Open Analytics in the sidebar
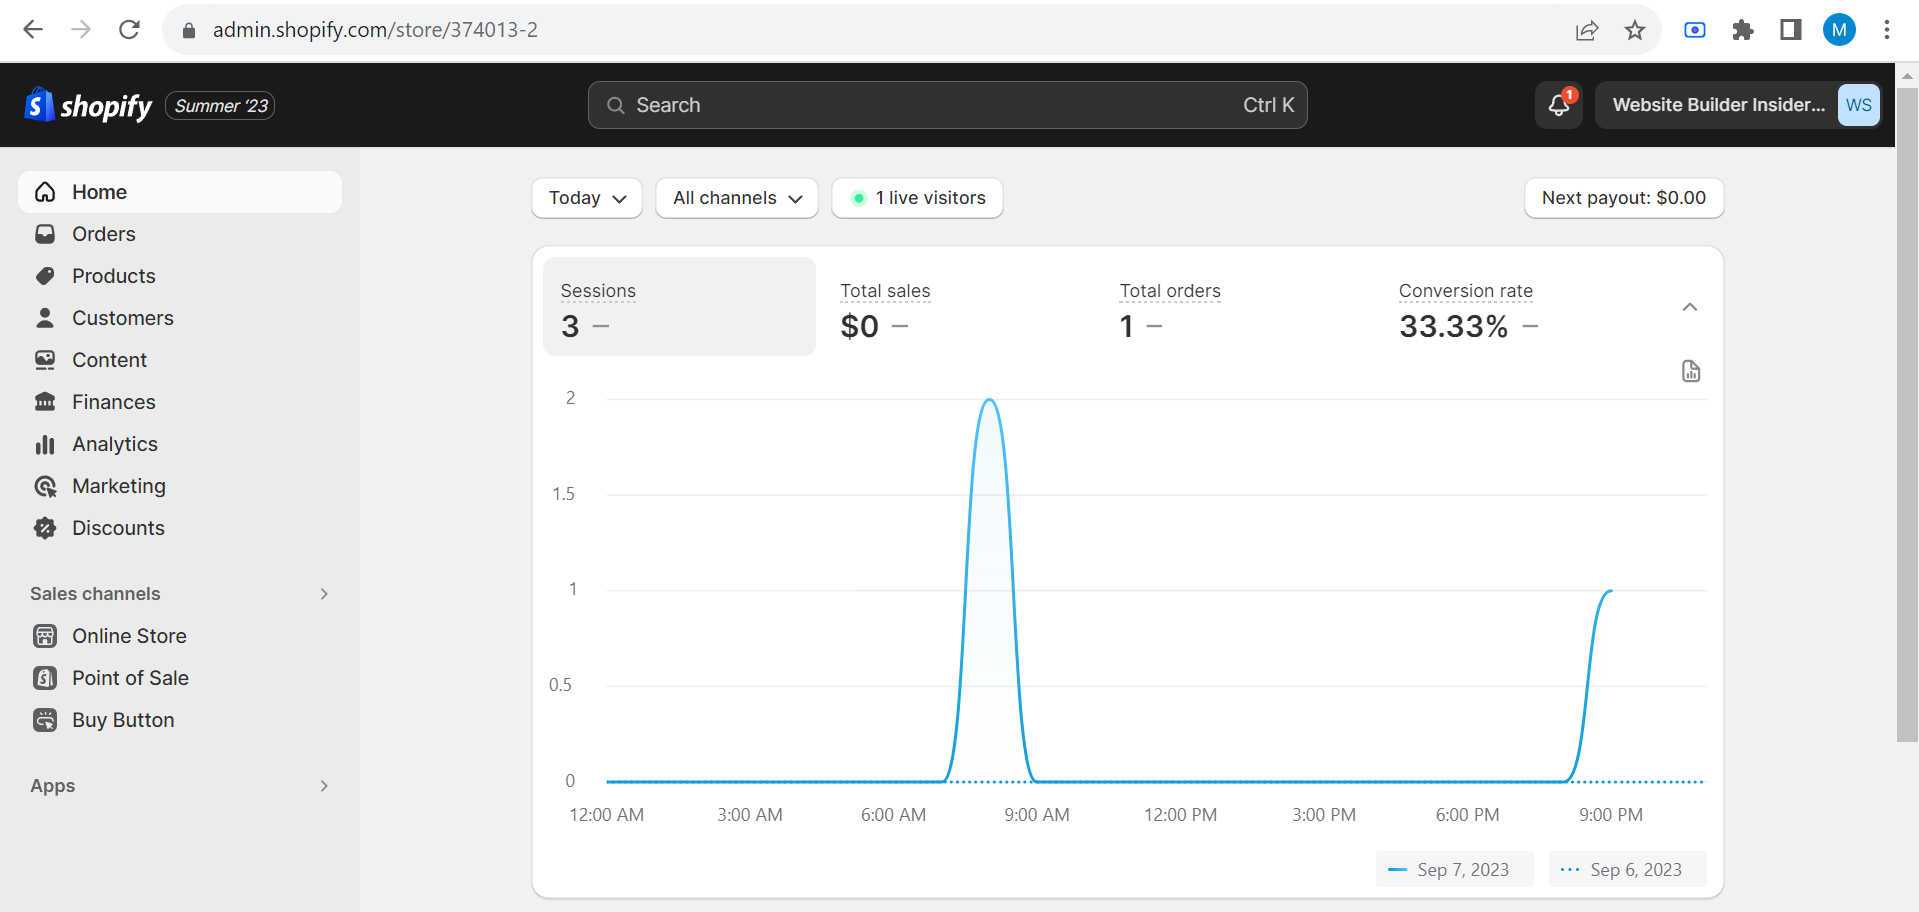 (x=114, y=444)
